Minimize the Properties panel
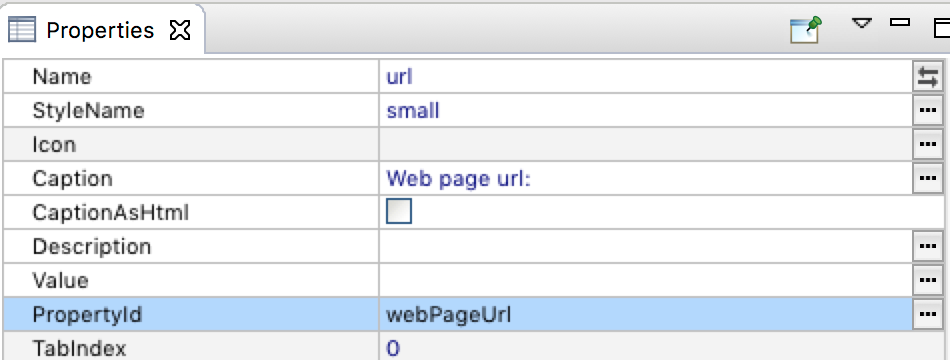 pos(900,22)
